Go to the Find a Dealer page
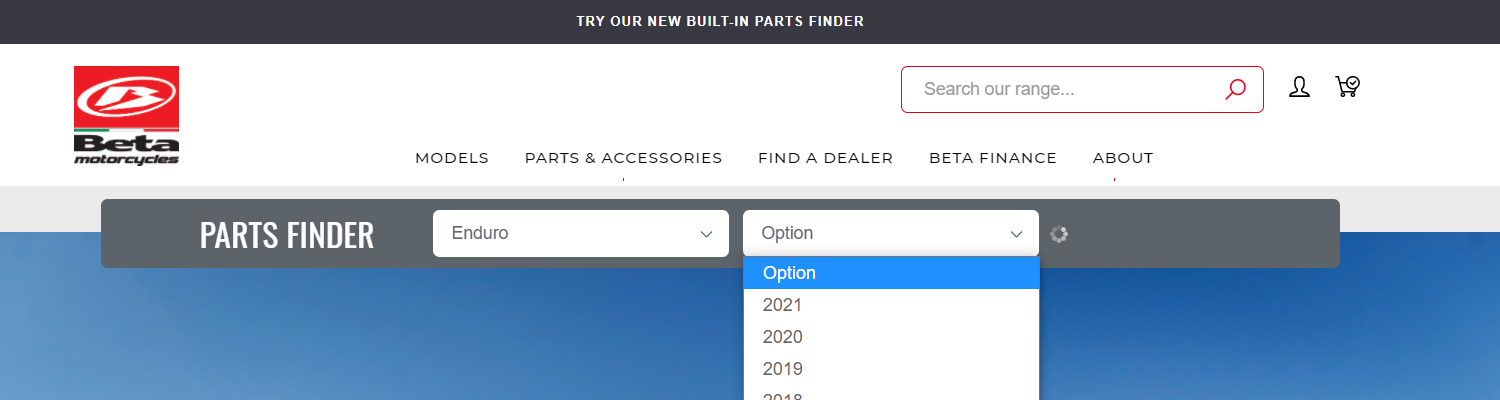 pos(825,158)
